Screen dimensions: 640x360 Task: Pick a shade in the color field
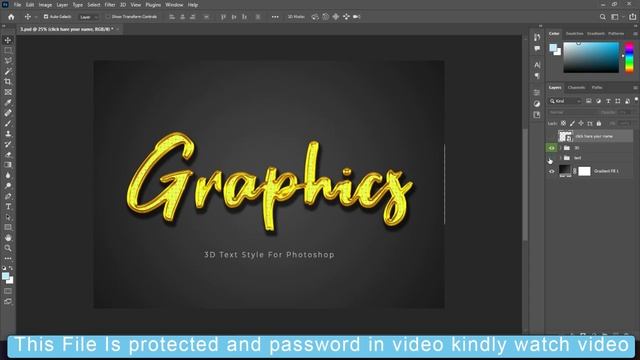click(x=591, y=57)
